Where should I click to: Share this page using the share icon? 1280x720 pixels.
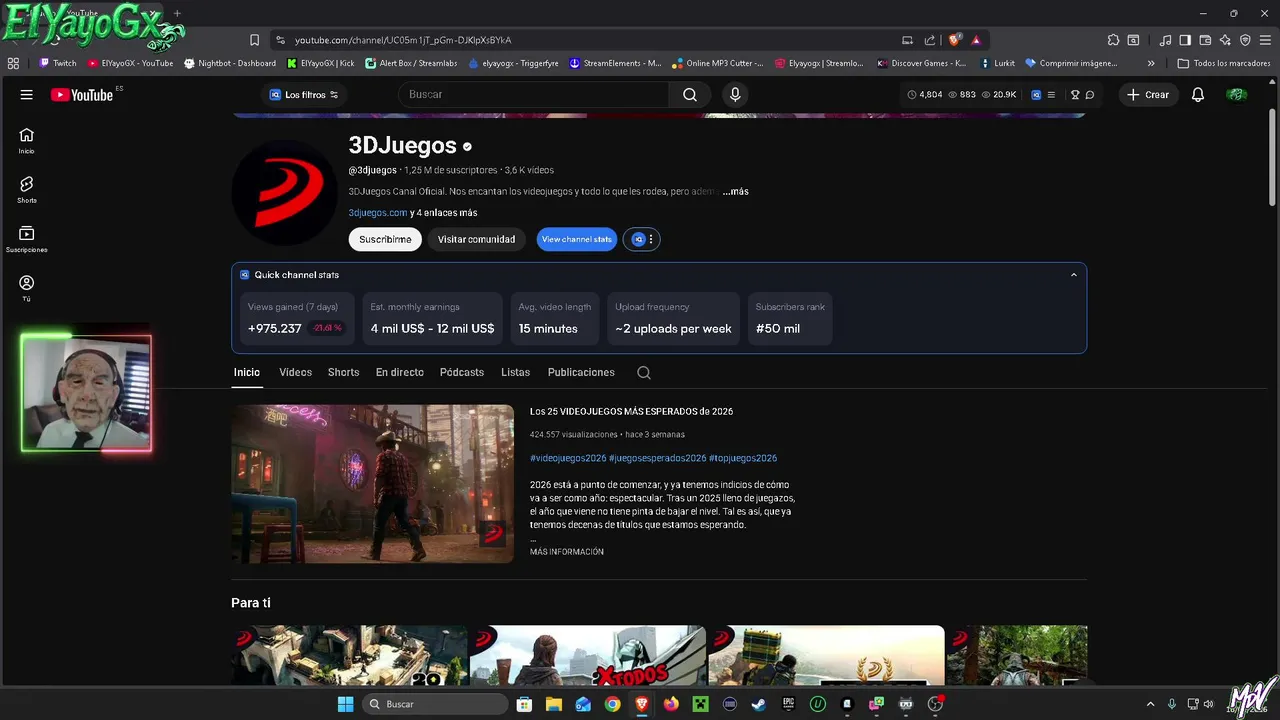[x=929, y=40]
